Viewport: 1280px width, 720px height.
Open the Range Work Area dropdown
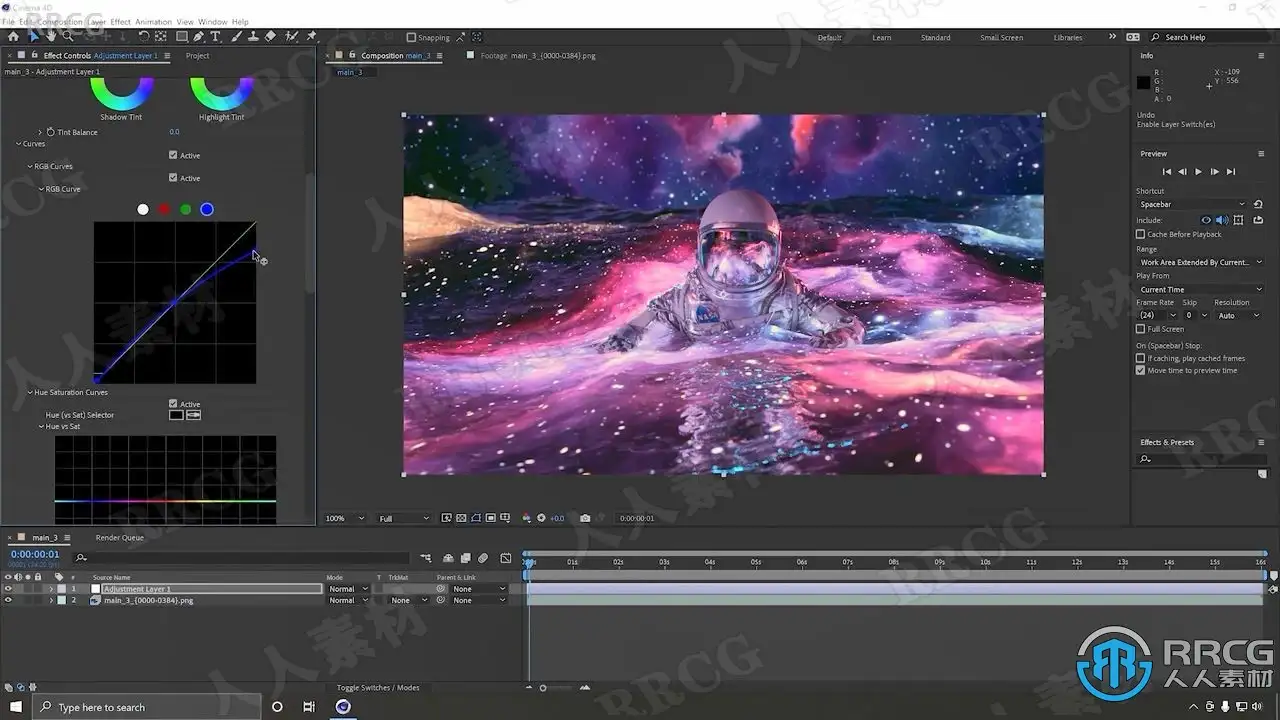(x=1200, y=262)
